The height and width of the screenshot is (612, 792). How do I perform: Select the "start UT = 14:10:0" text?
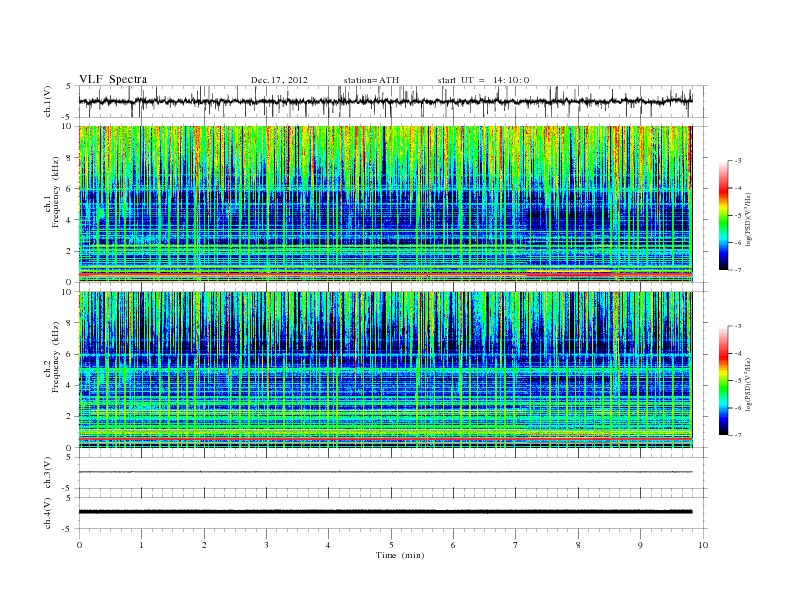(483, 80)
